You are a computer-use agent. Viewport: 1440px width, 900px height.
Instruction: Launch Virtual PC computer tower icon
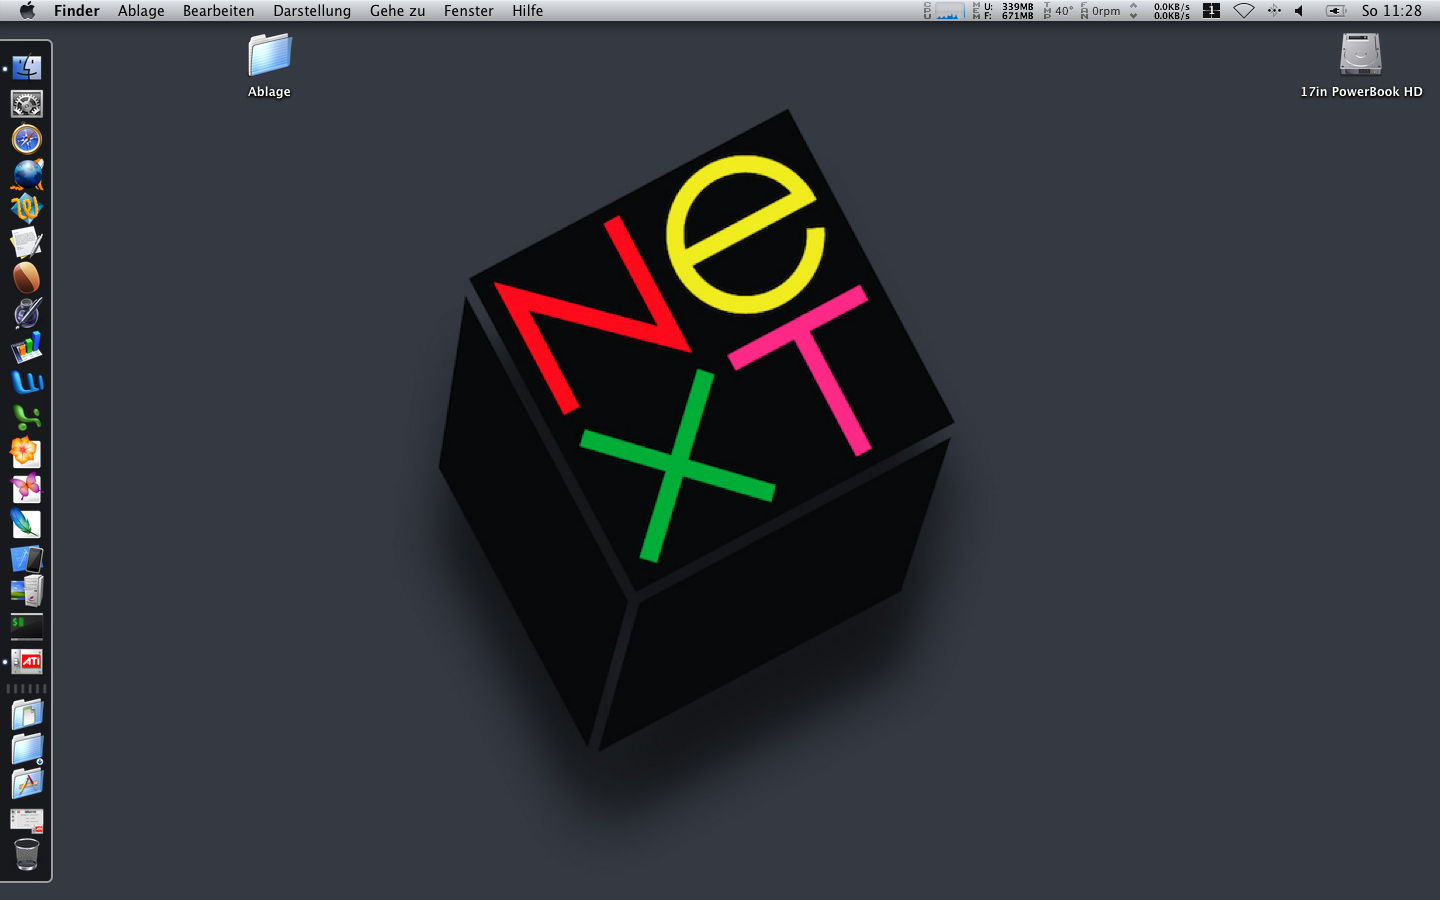point(27,591)
